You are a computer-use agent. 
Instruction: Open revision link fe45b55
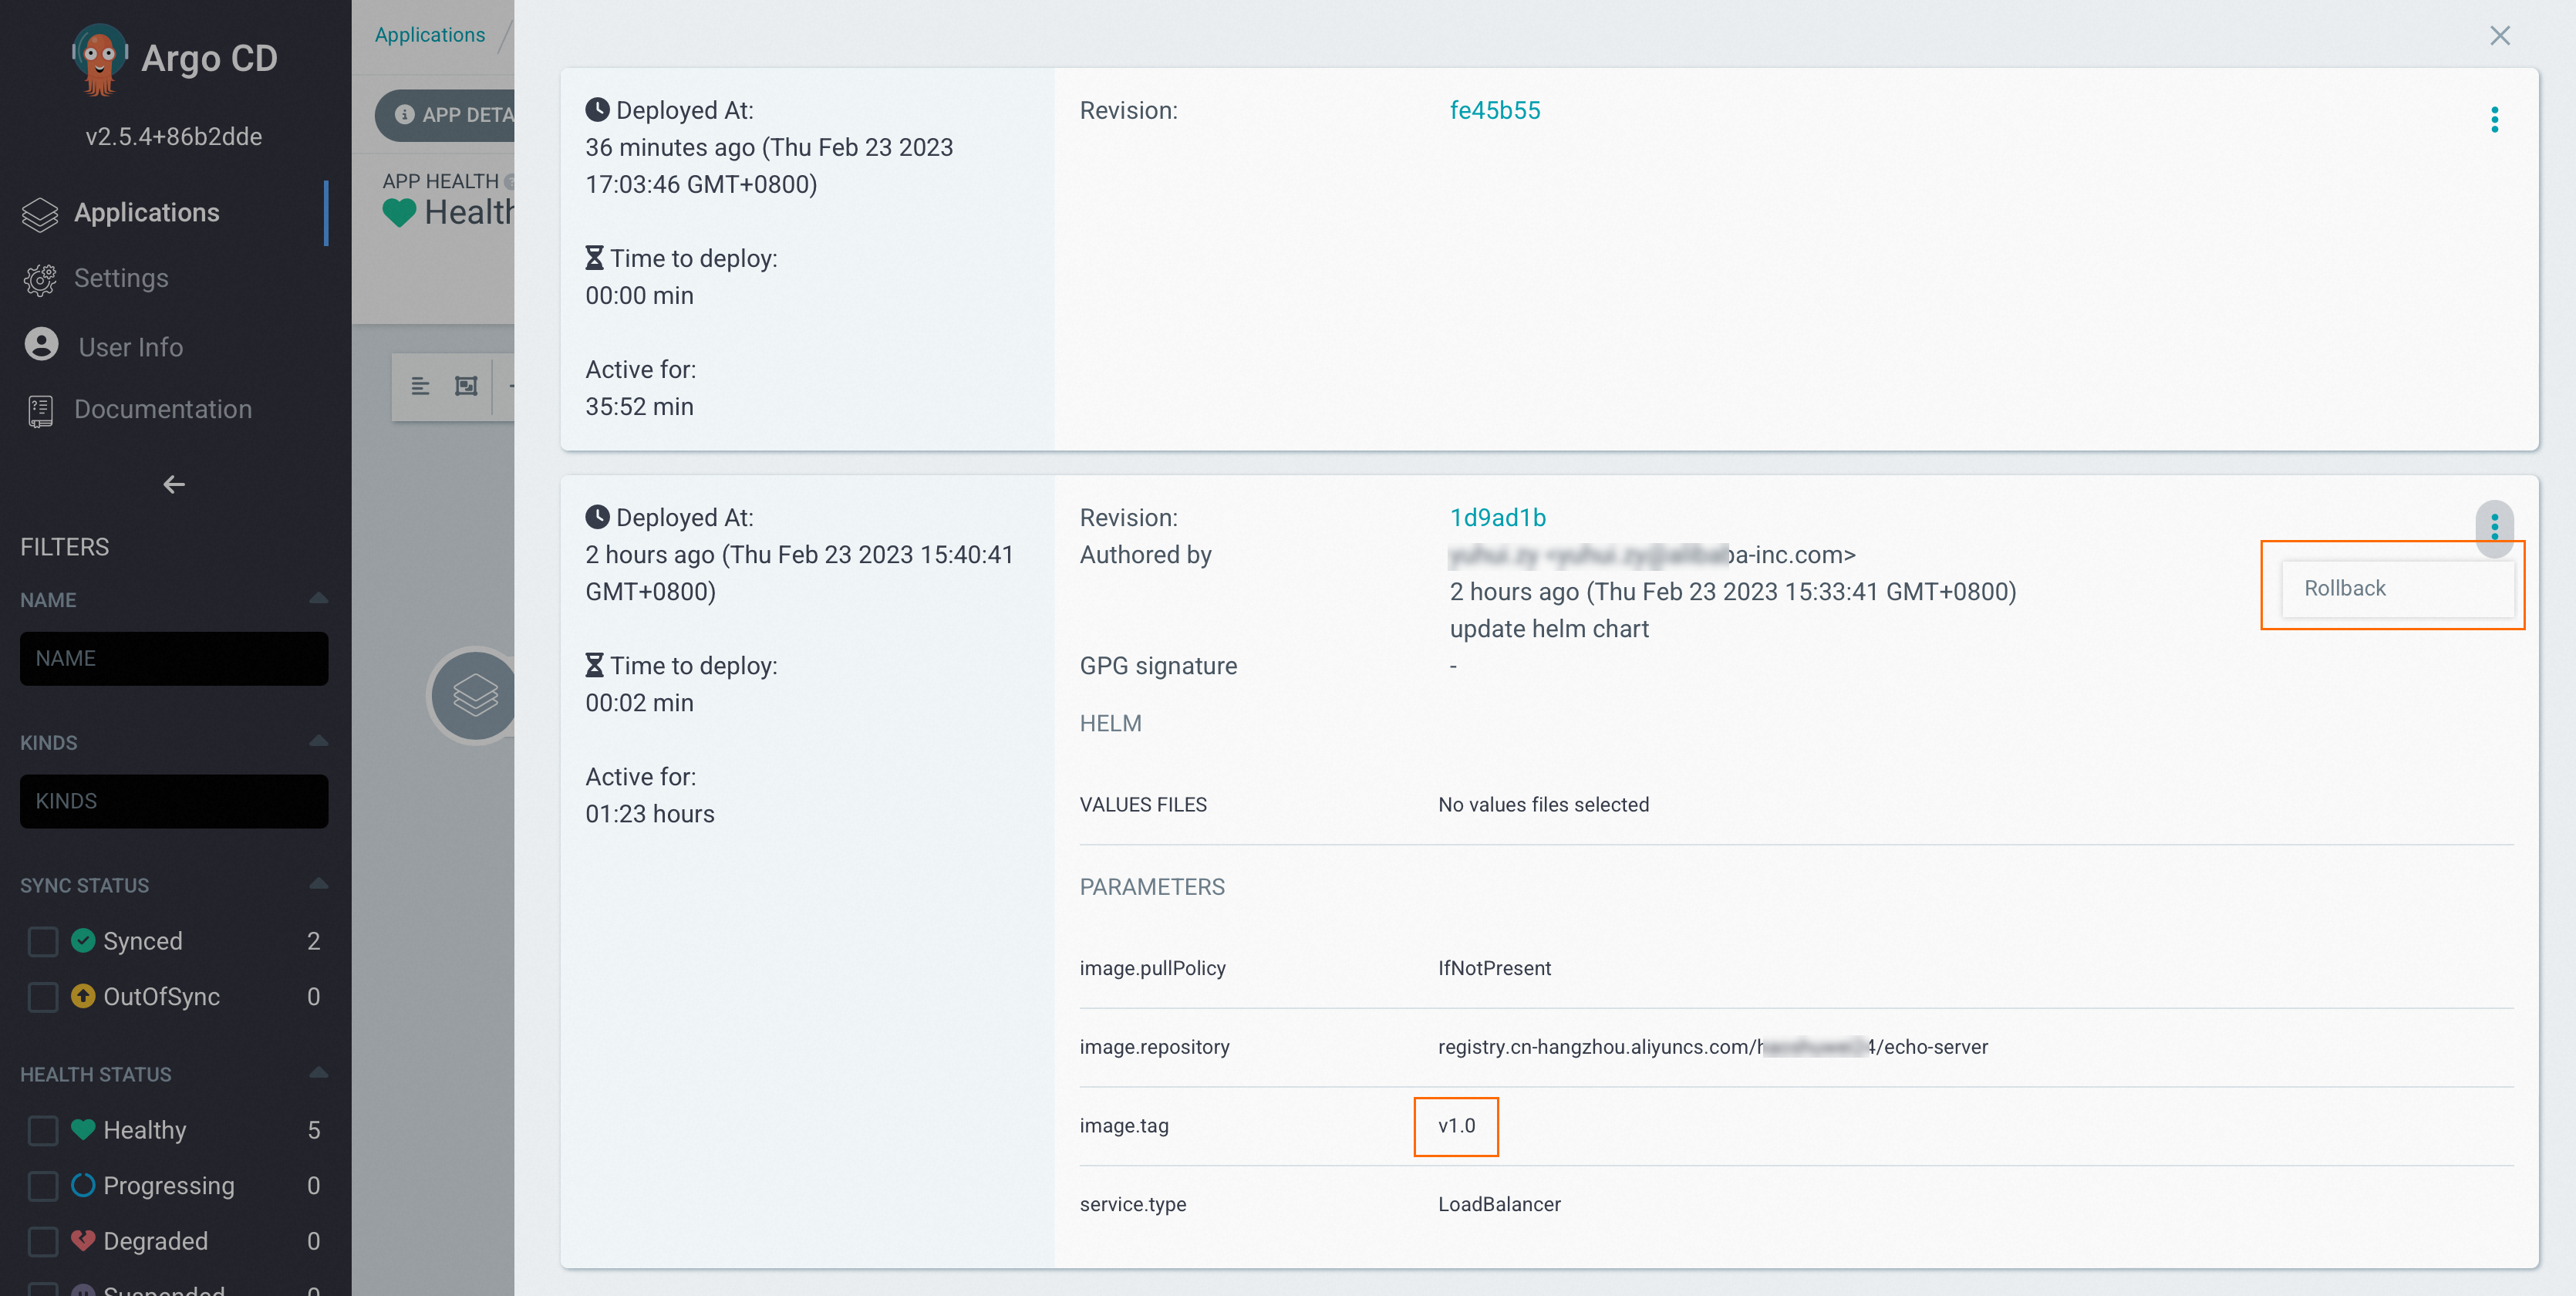coord(1494,111)
